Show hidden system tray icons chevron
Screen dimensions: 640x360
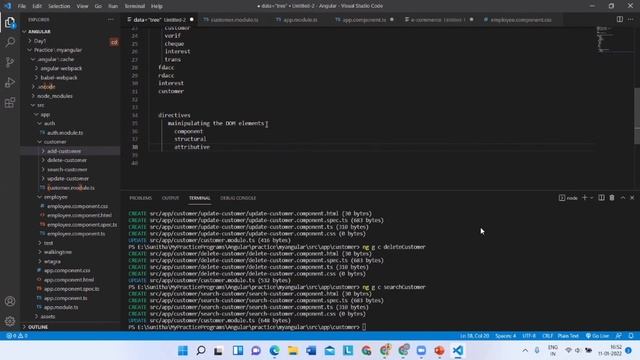pos(525,351)
